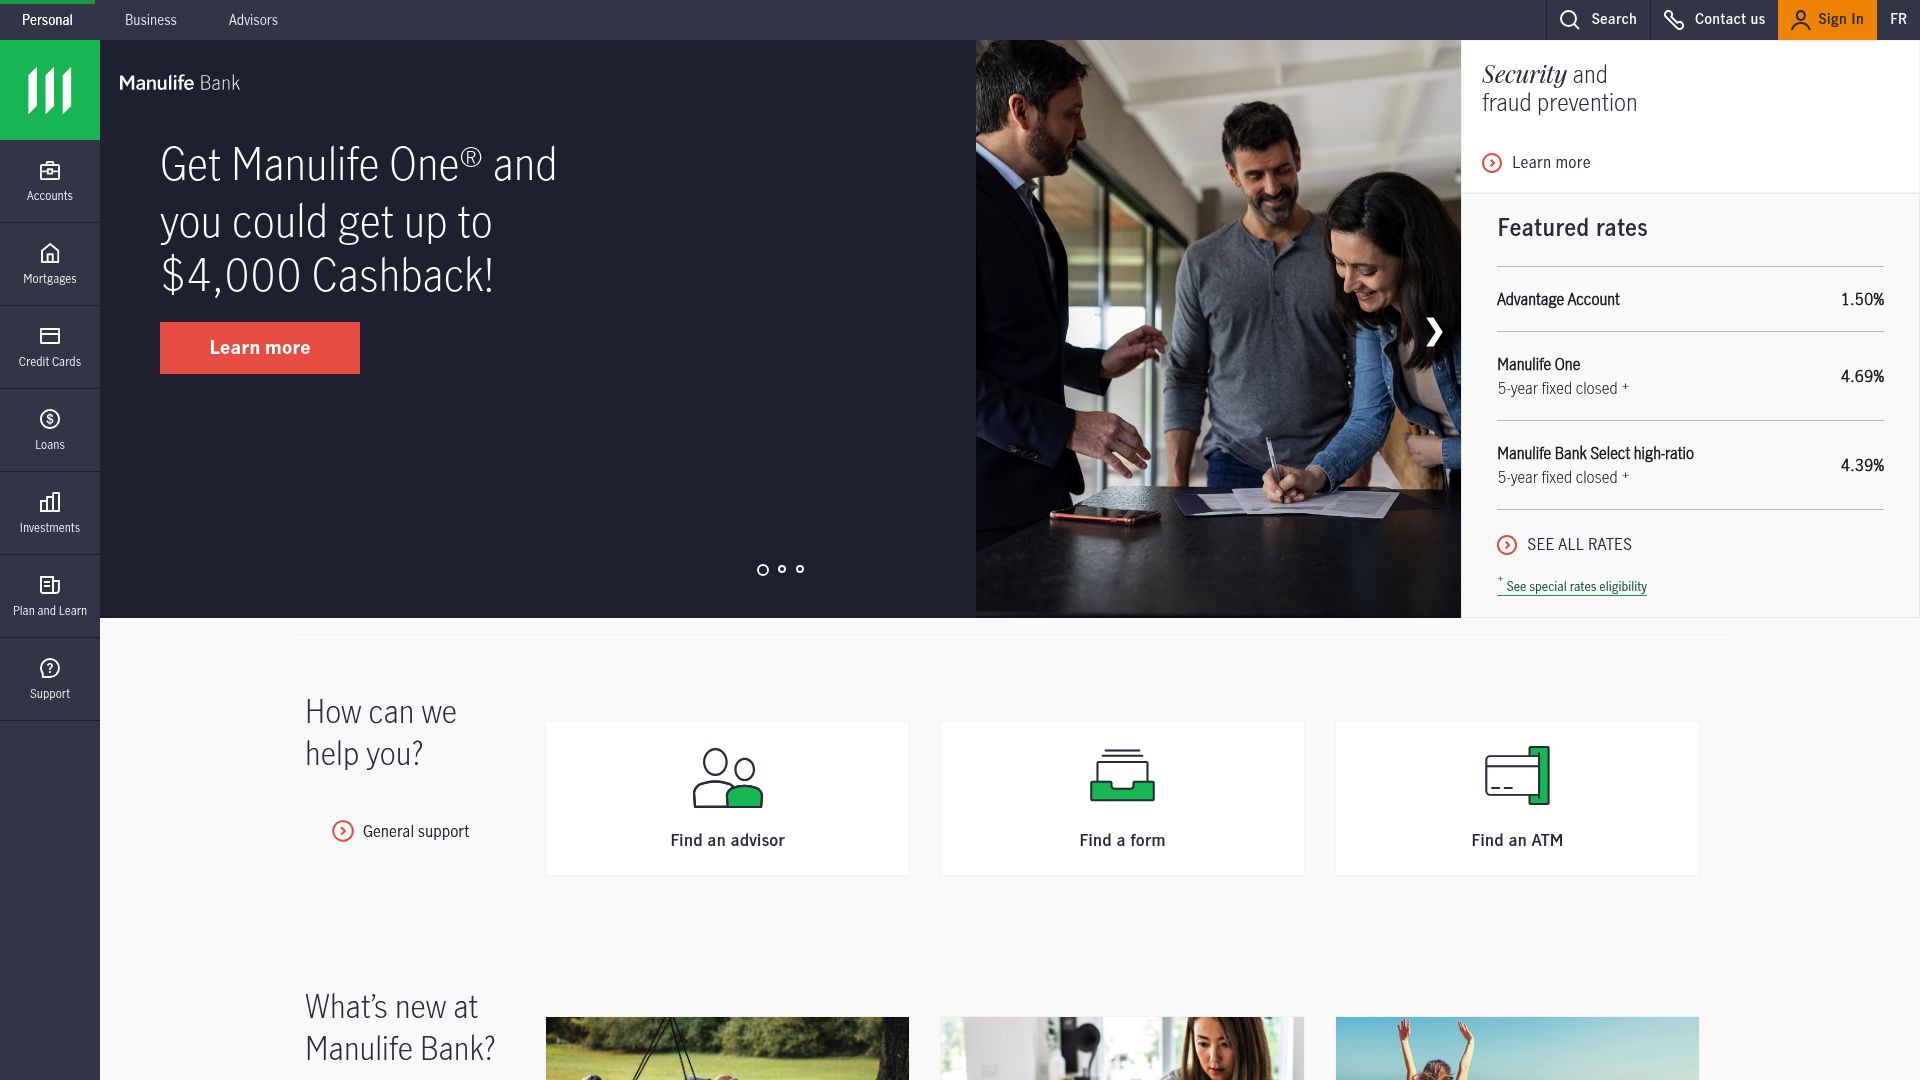Click the Find a form tray icon
Viewport: 1920px width, 1080px height.
click(x=1122, y=775)
